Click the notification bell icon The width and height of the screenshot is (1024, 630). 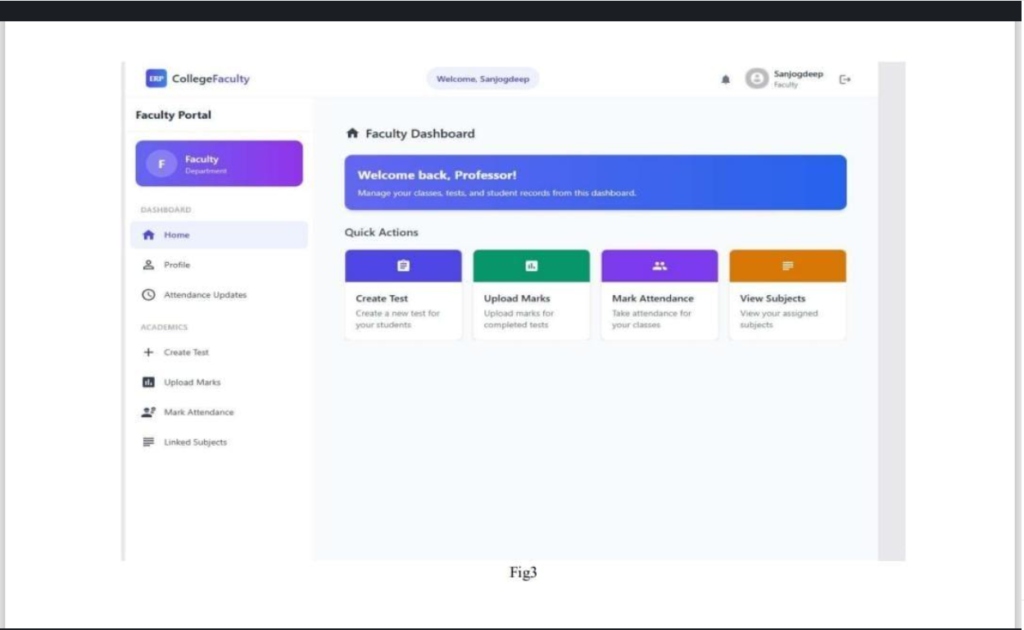click(726, 80)
